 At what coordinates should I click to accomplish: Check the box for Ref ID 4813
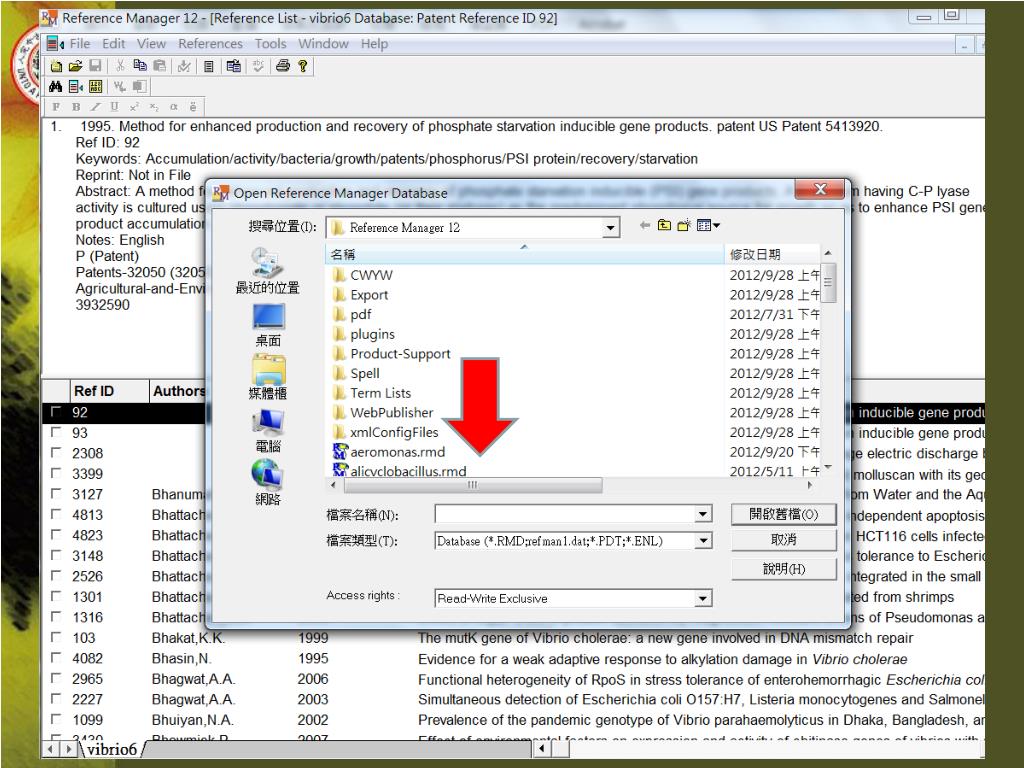56,513
